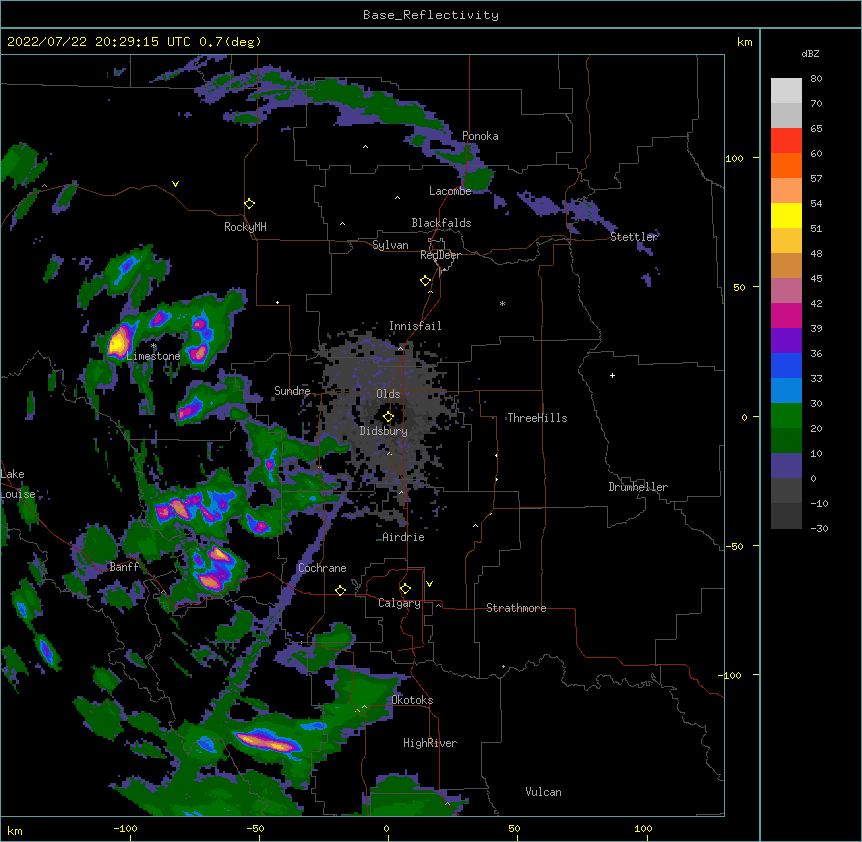
Task: Click the yellow 51 dBZ legend swatch
Action: (x=786, y=215)
